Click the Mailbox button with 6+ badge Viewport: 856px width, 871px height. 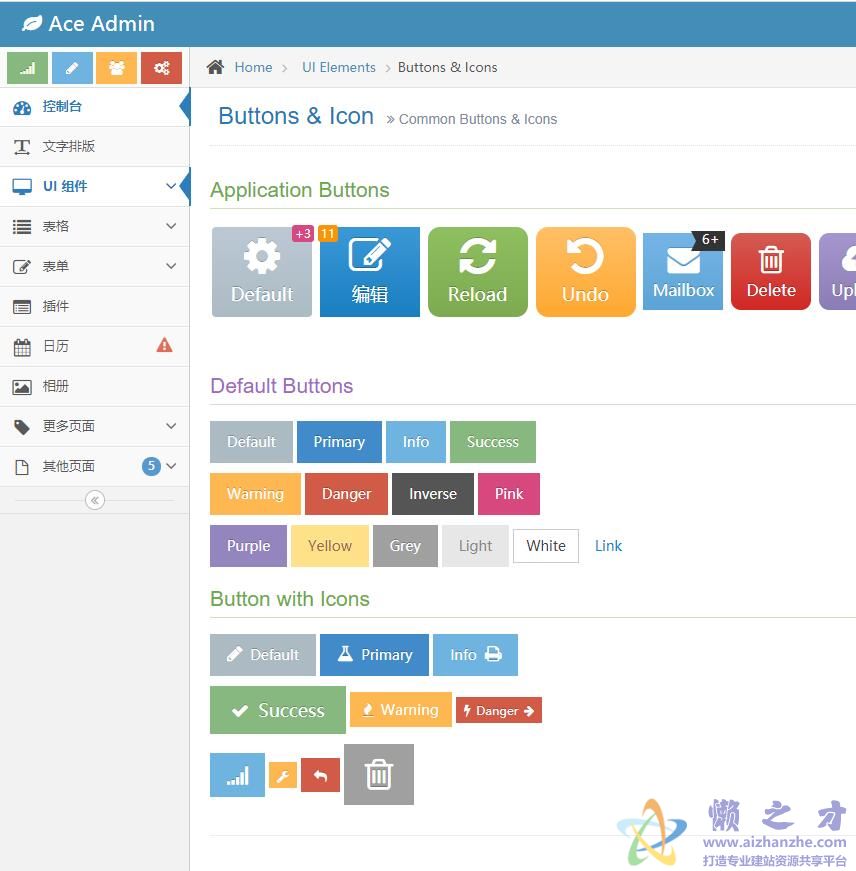tap(683, 272)
